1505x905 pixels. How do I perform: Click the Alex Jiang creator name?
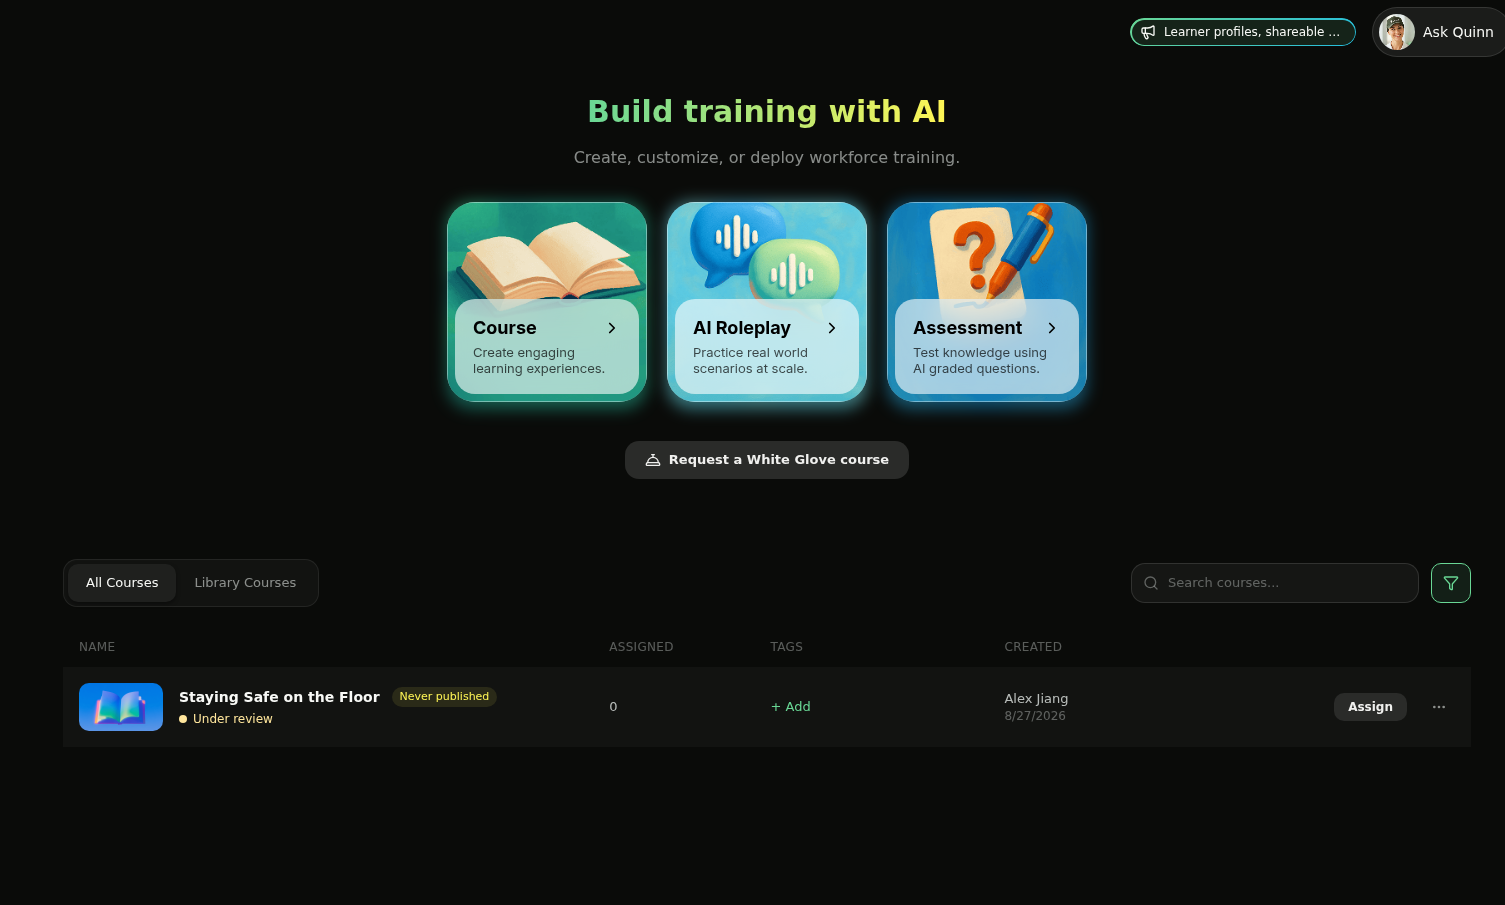tap(1036, 699)
